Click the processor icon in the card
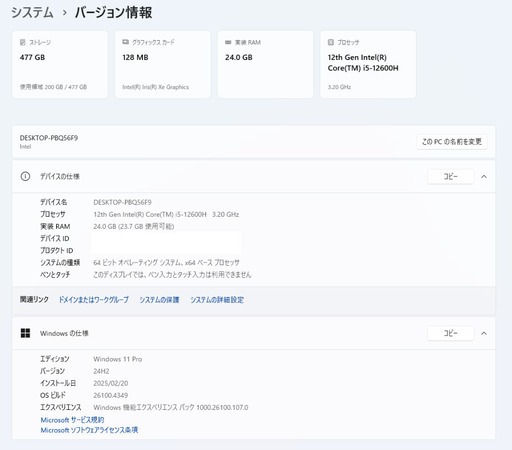Image resolution: width=512 pixels, height=450 pixels. [x=331, y=42]
